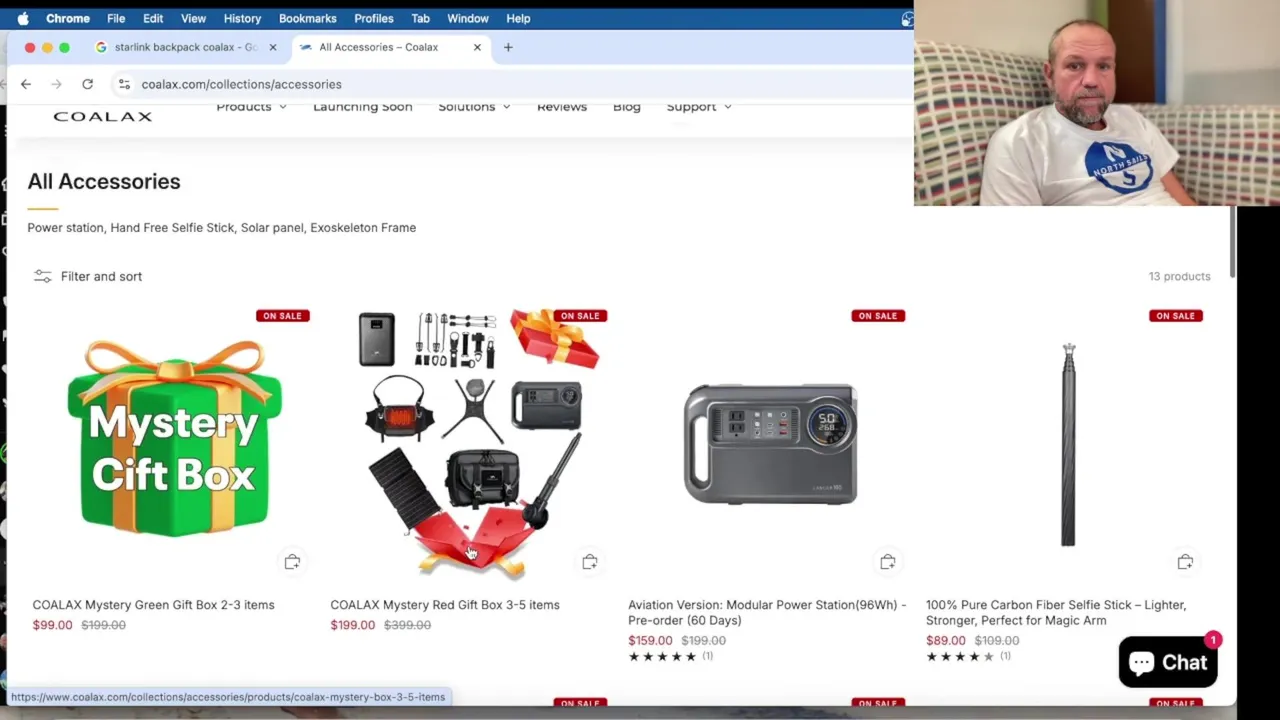1280x720 pixels.
Task: Open 100% Pure Carbon Fiber Selfie Stick link
Action: coord(1056,612)
